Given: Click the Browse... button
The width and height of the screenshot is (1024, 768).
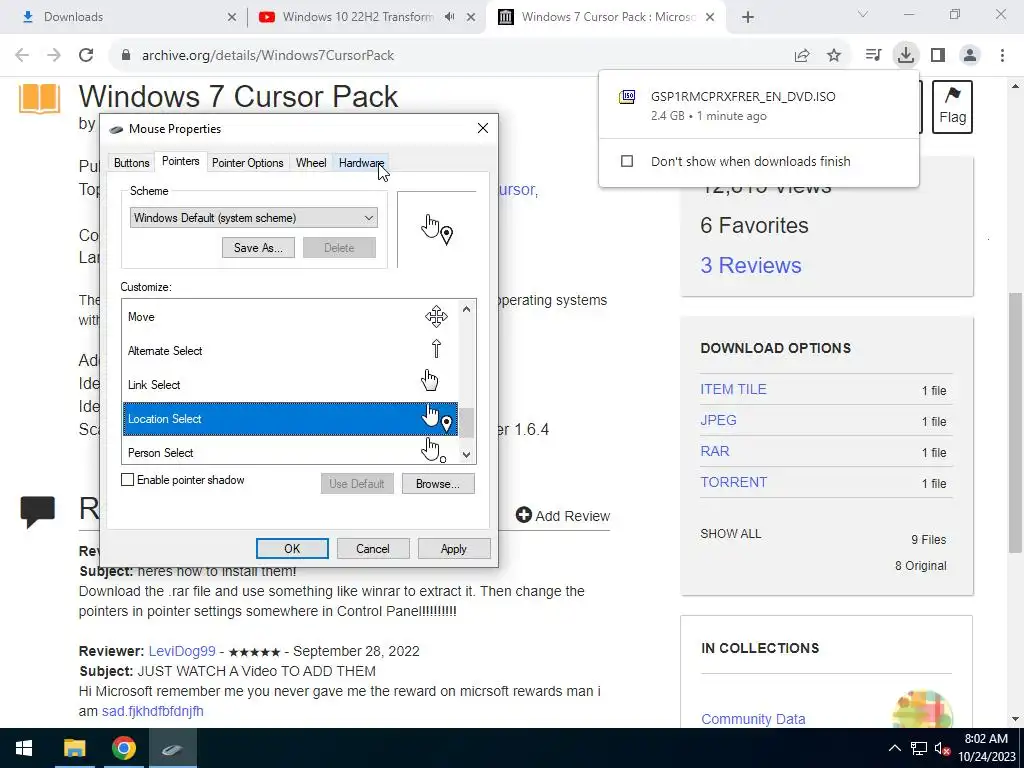Looking at the screenshot, I should pos(438,484).
